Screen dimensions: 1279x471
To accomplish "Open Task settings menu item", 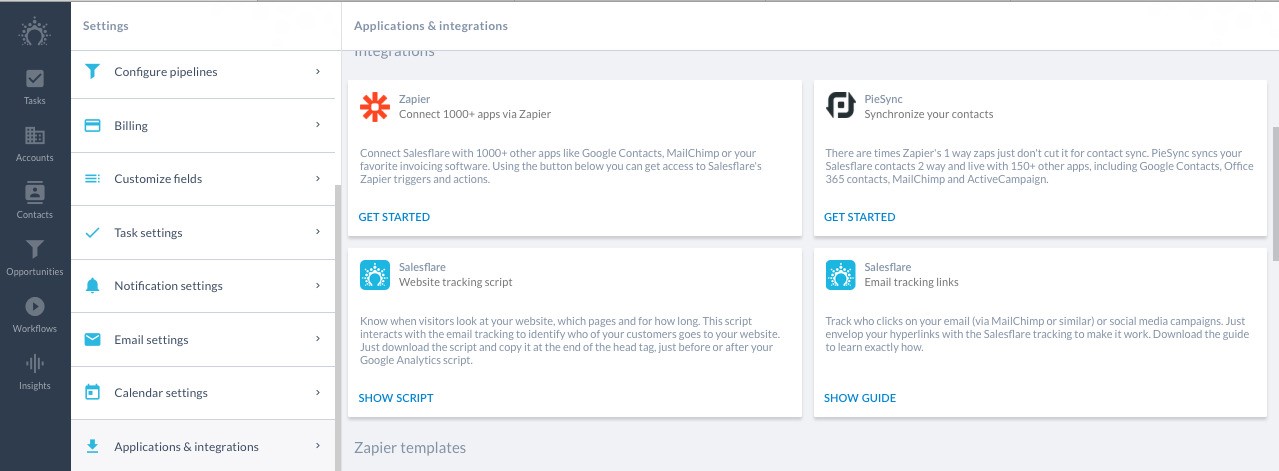I will (x=203, y=233).
